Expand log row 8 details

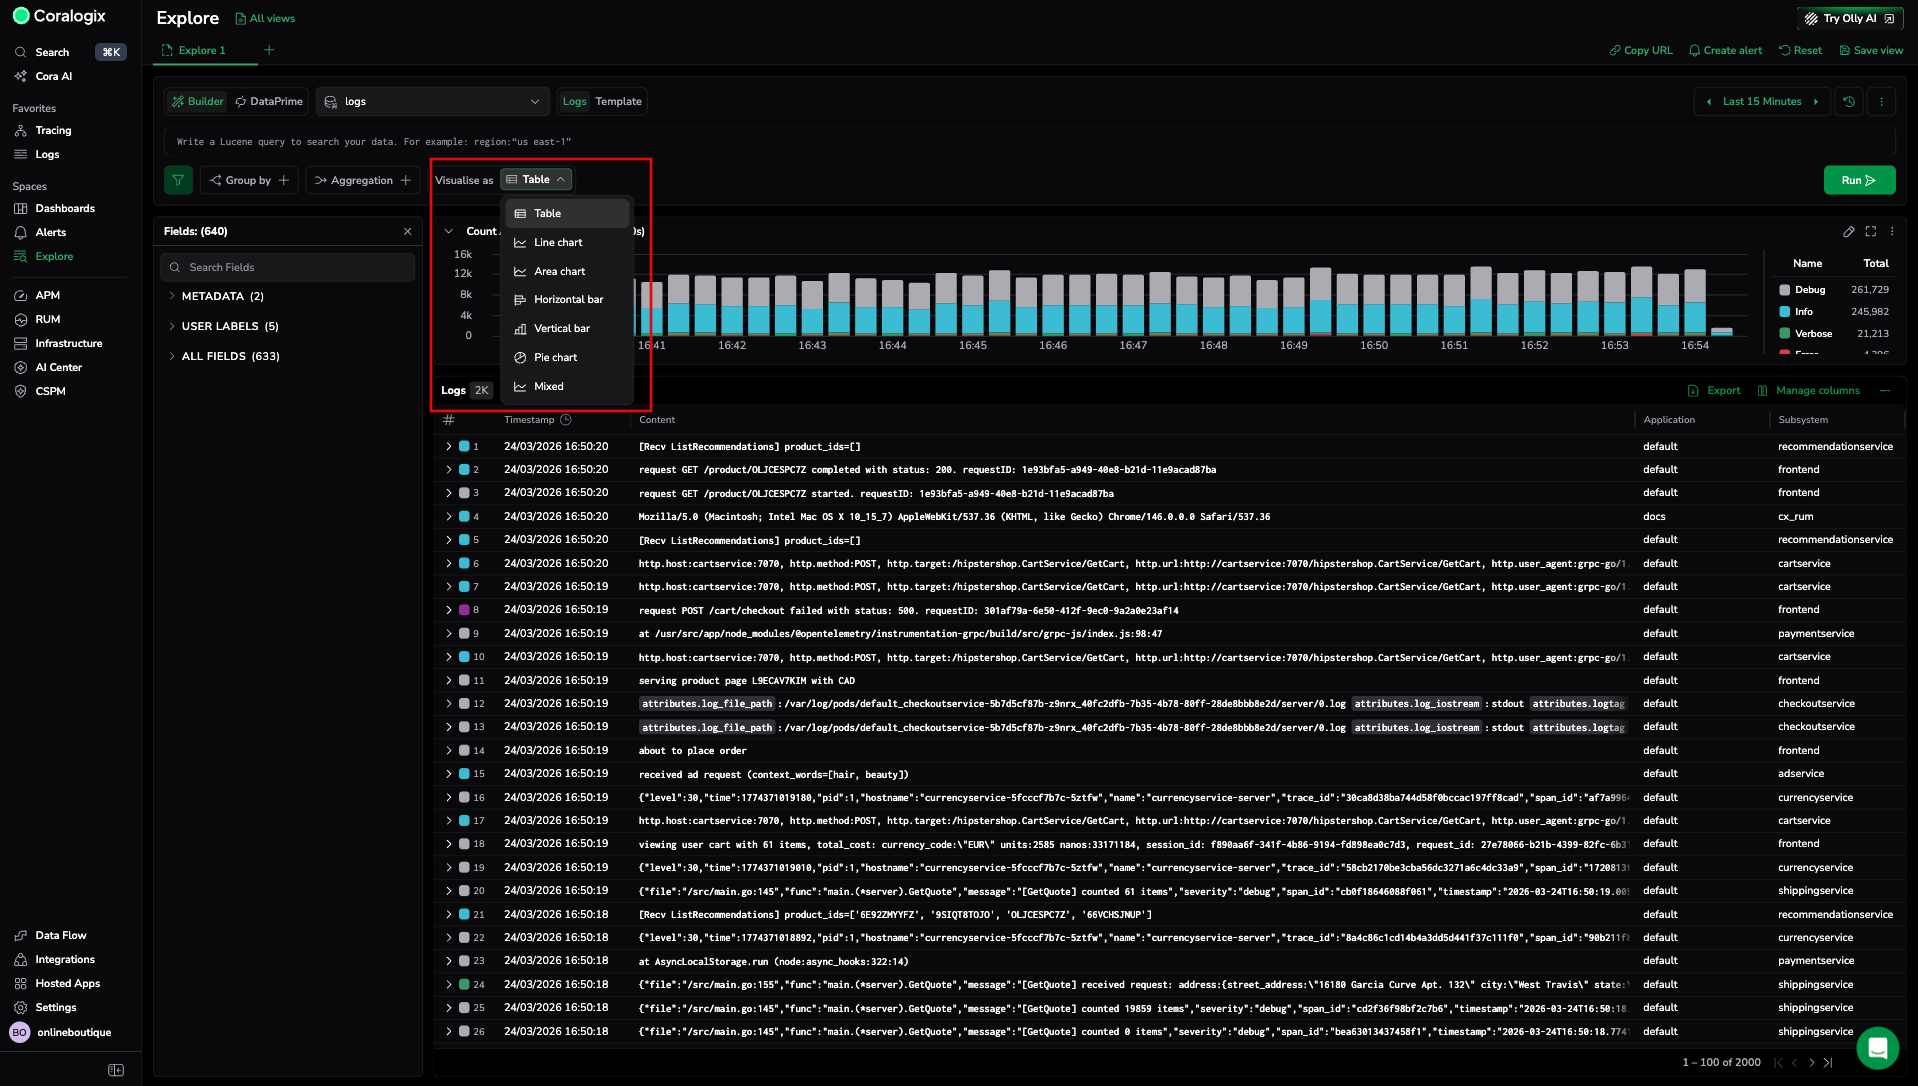point(448,610)
